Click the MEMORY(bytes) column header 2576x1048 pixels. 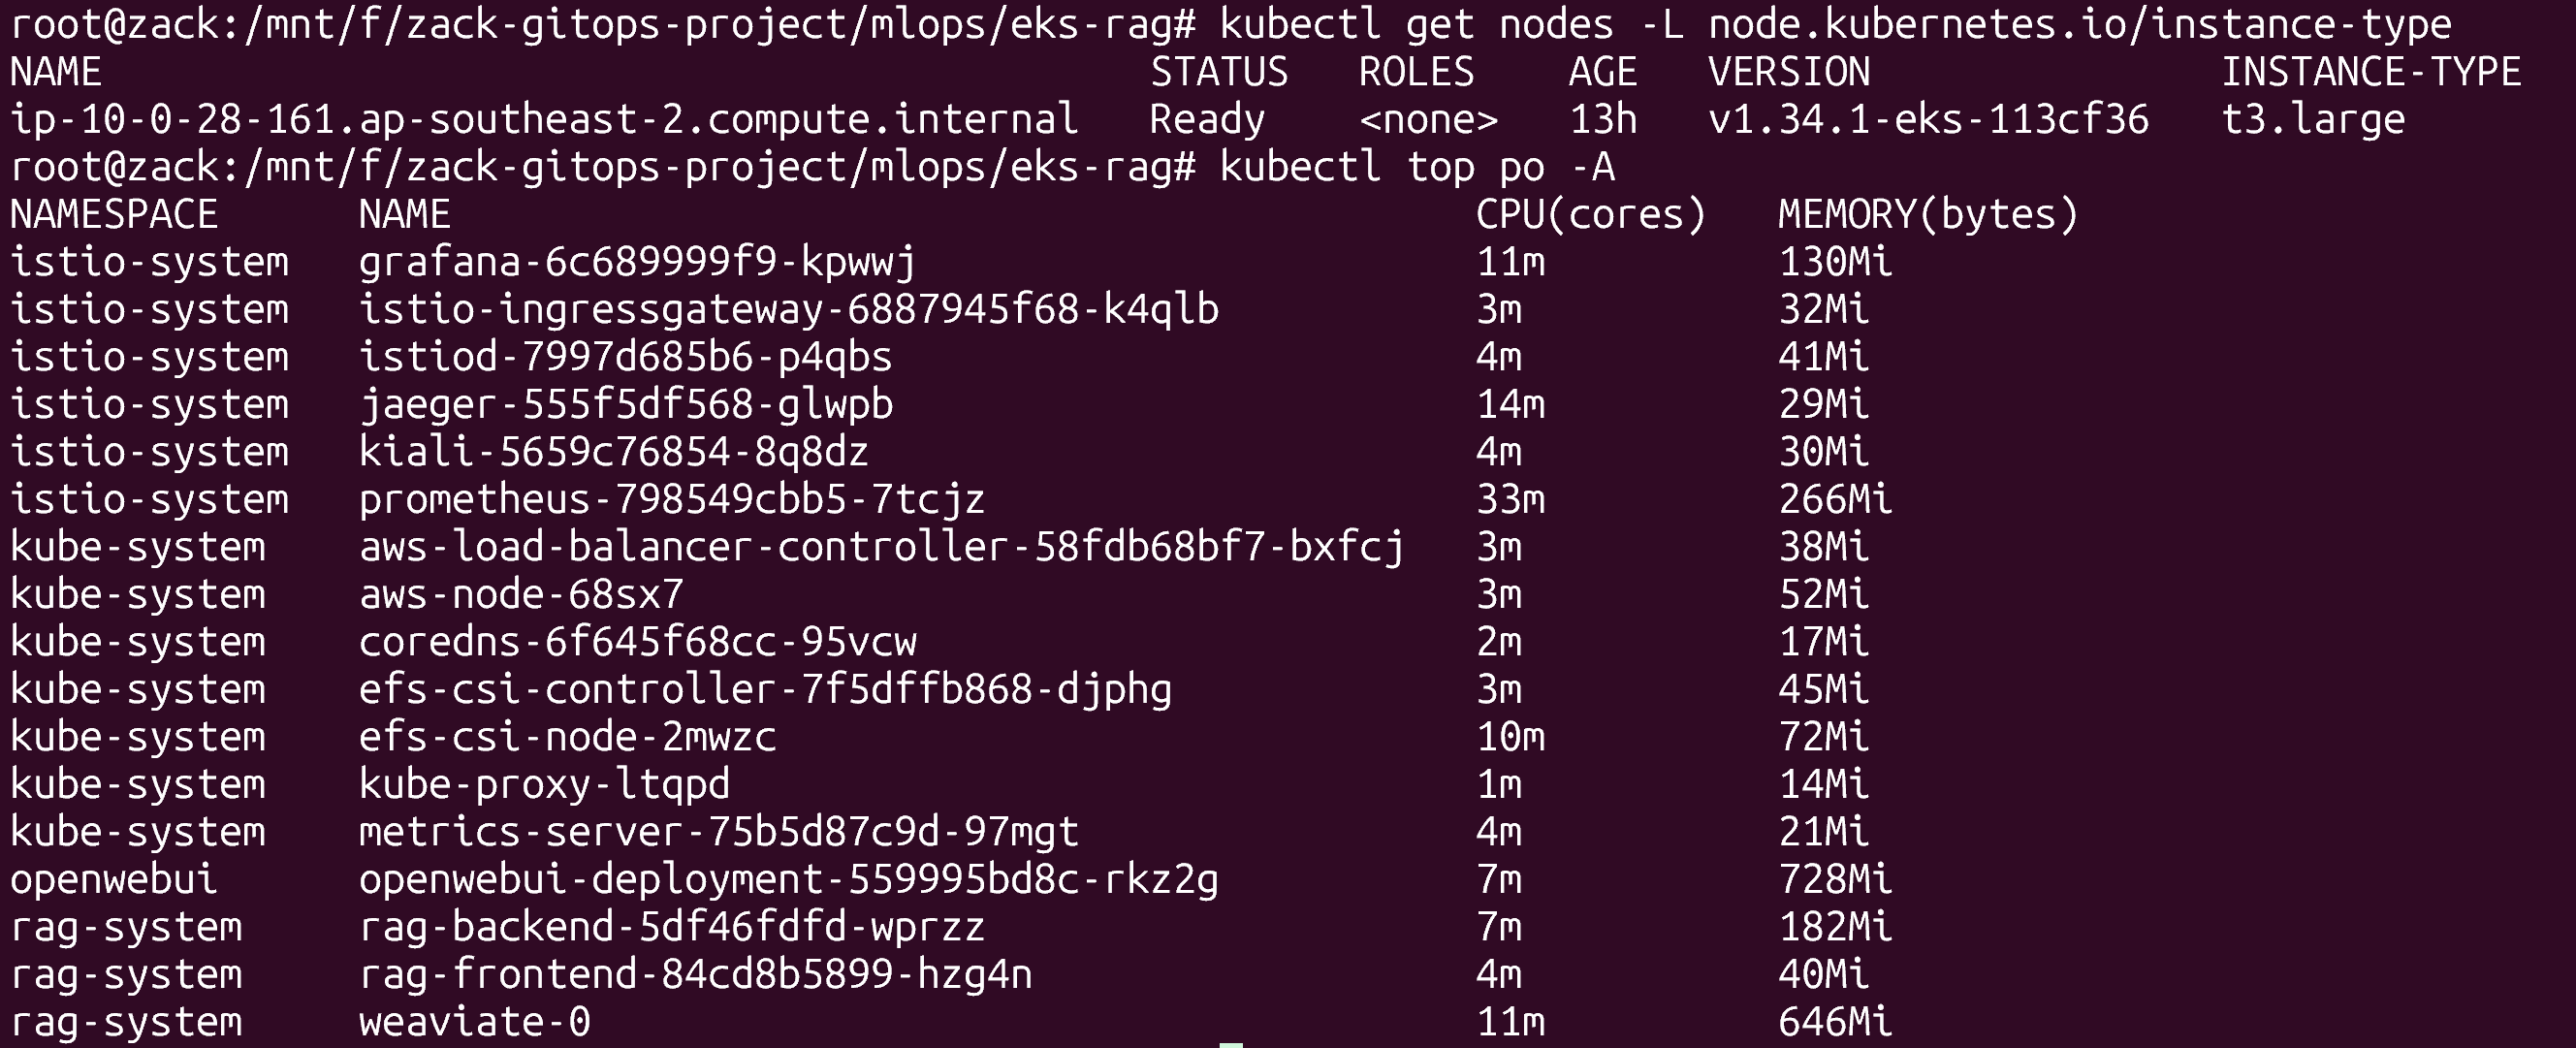point(1928,215)
